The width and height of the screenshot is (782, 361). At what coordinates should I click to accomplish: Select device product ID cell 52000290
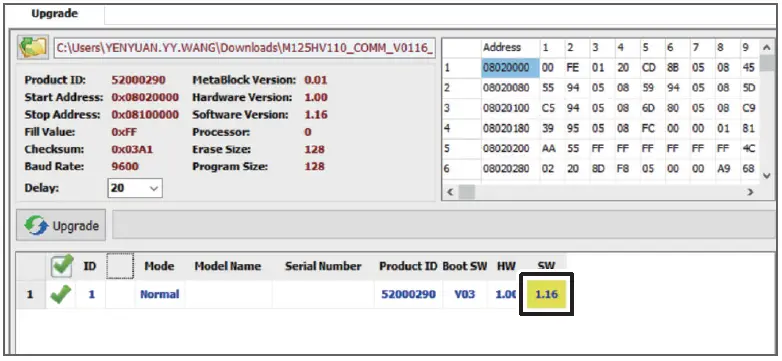408,294
